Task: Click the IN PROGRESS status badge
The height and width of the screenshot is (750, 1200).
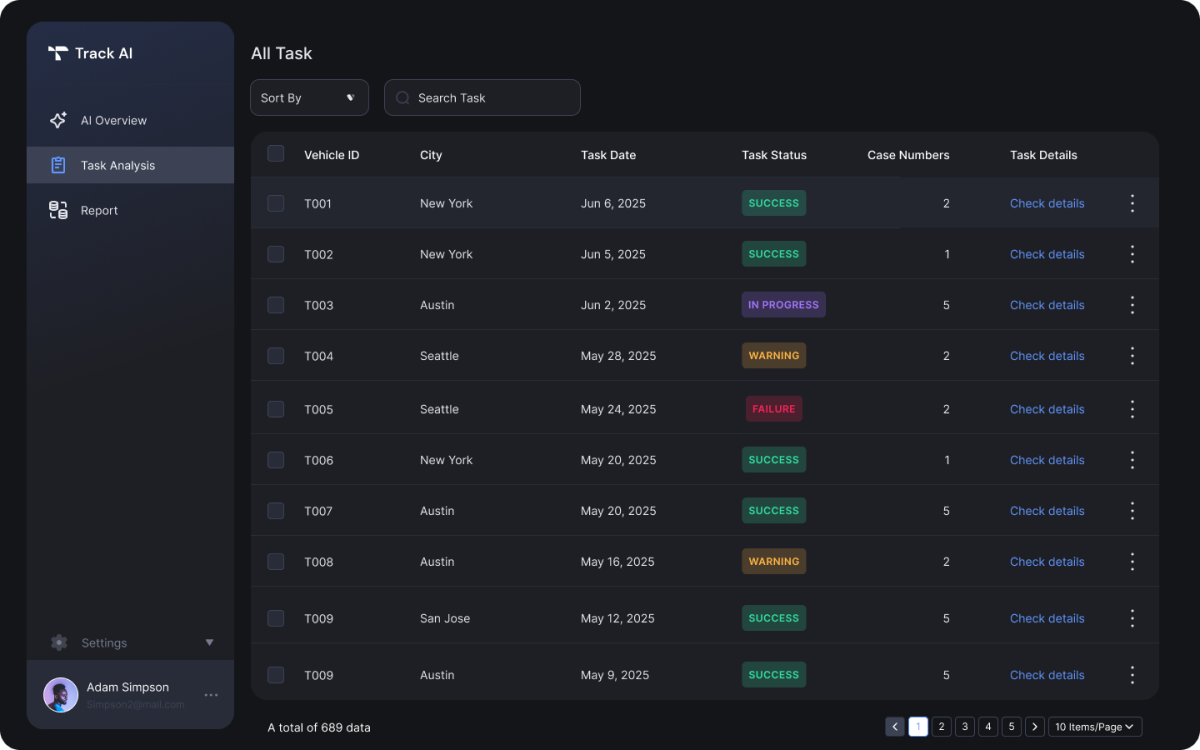Action: coord(784,305)
